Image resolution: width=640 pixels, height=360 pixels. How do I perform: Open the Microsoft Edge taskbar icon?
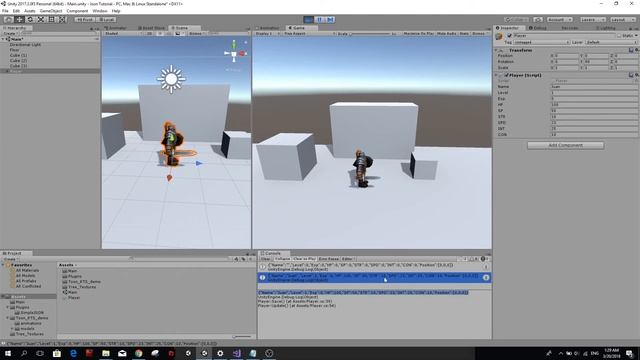[73, 353]
